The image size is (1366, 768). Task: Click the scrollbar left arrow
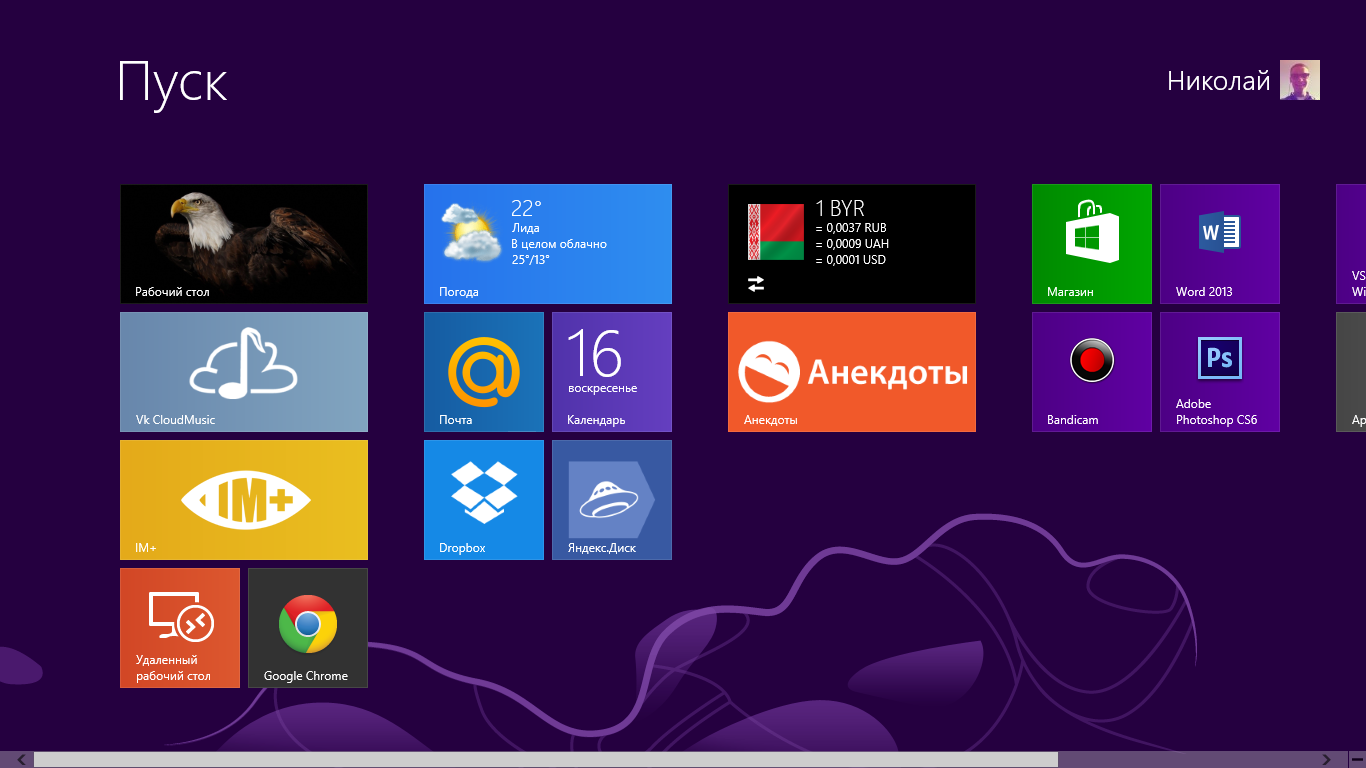[21, 760]
